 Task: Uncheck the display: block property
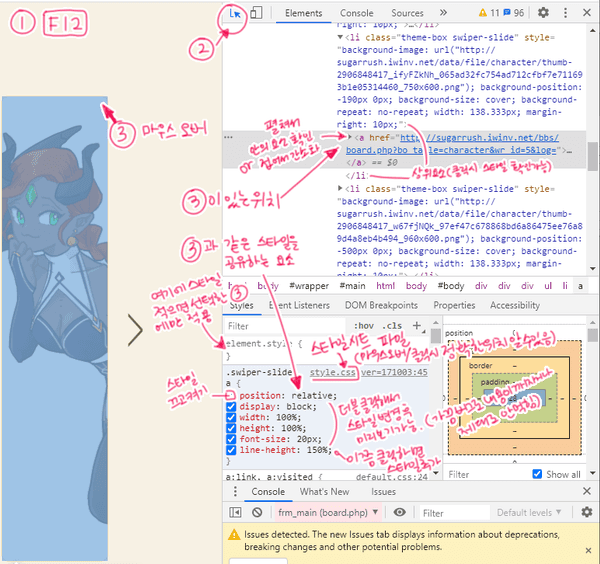233,408
